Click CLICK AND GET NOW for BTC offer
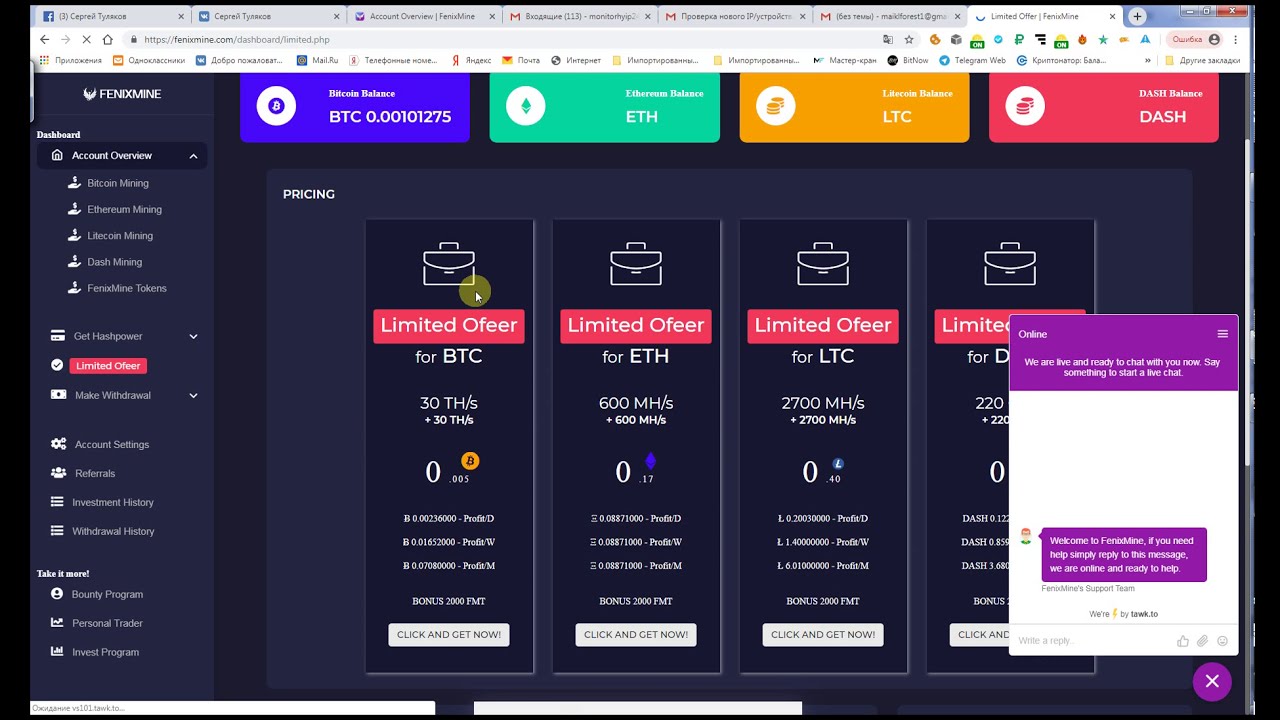Image resolution: width=1280 pixels, height=720 pixels. pyautogui.click(x=449, y=634)
